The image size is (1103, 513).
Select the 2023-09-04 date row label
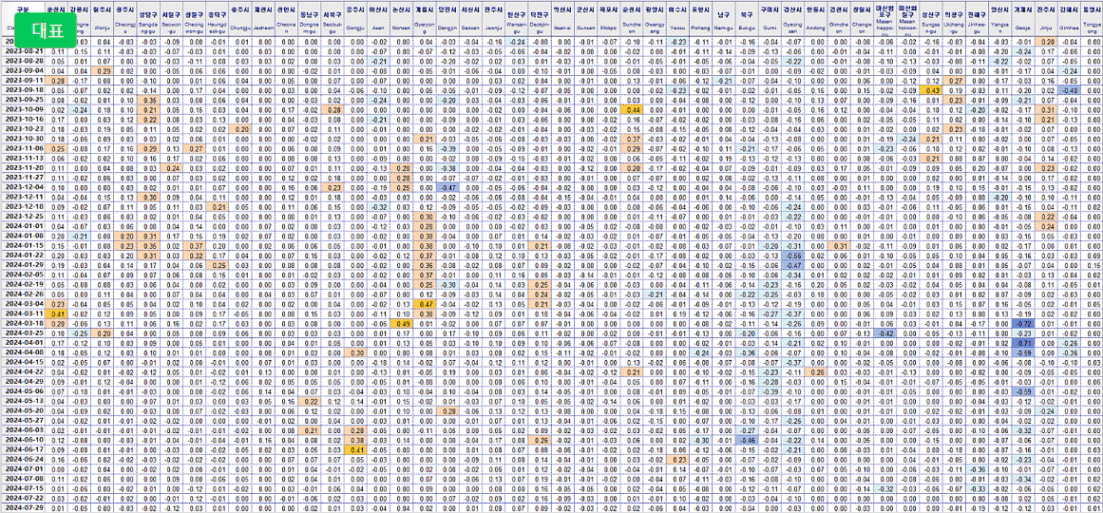coord(24,71)
